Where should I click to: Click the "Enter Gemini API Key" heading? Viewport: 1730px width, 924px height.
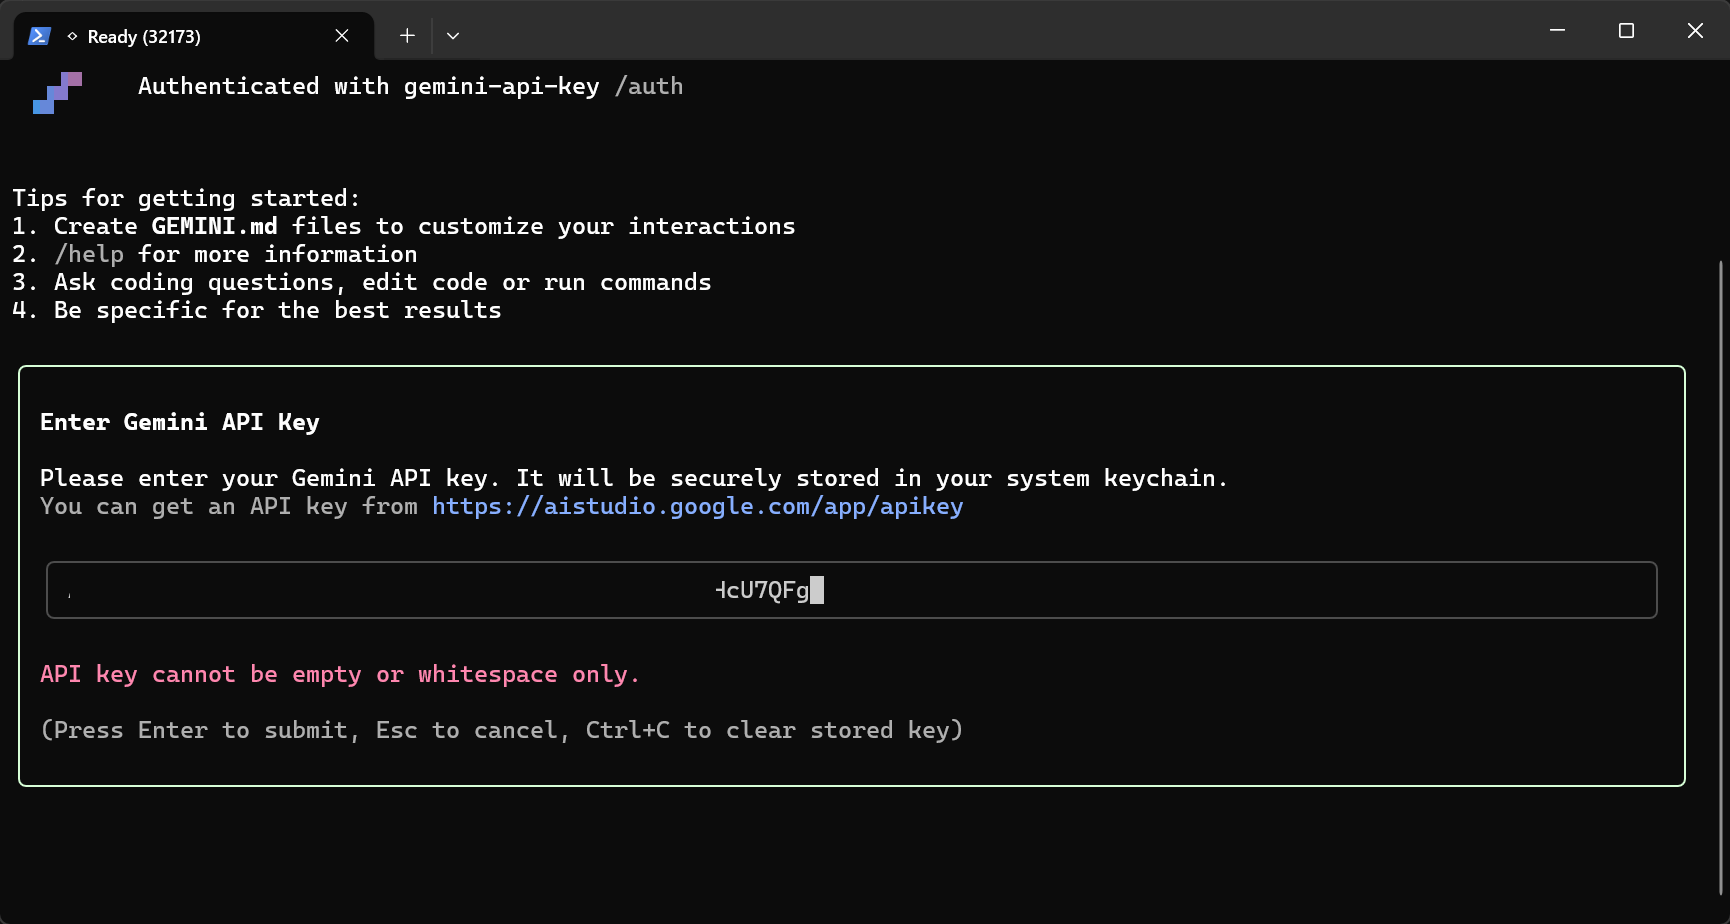(180, 422)
